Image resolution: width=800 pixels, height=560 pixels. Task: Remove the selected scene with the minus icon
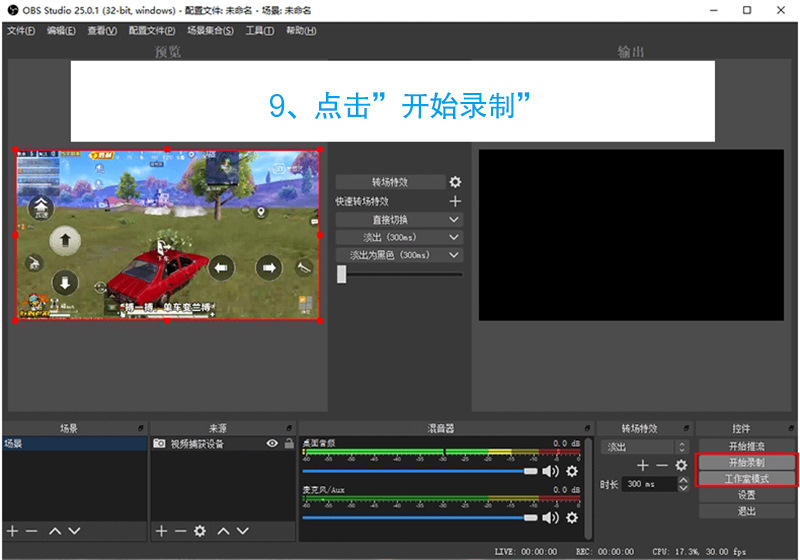tap(32, 531)
